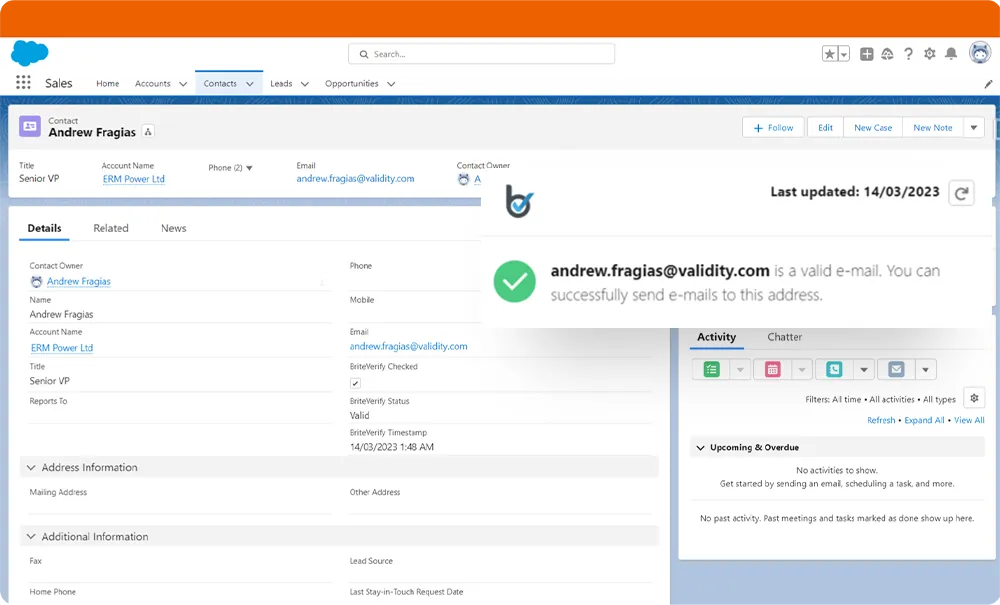
Task: Open the Opportunities tab
Action: [351, 84]
